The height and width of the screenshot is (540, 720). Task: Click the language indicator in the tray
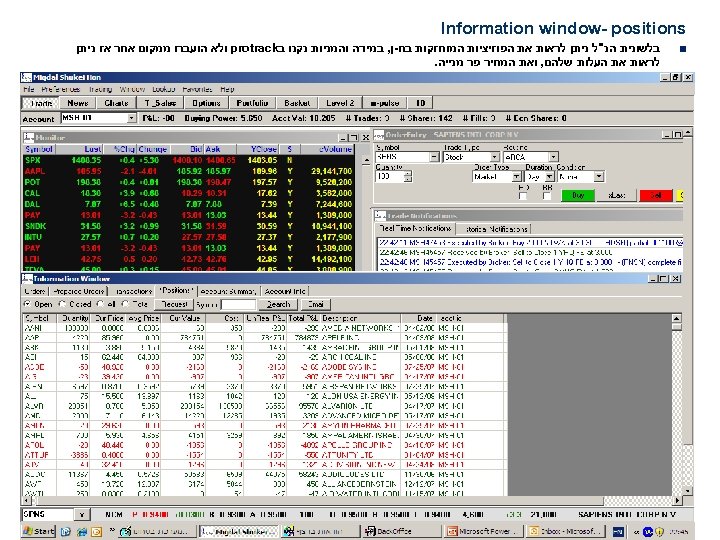click(x=618, y=532)
